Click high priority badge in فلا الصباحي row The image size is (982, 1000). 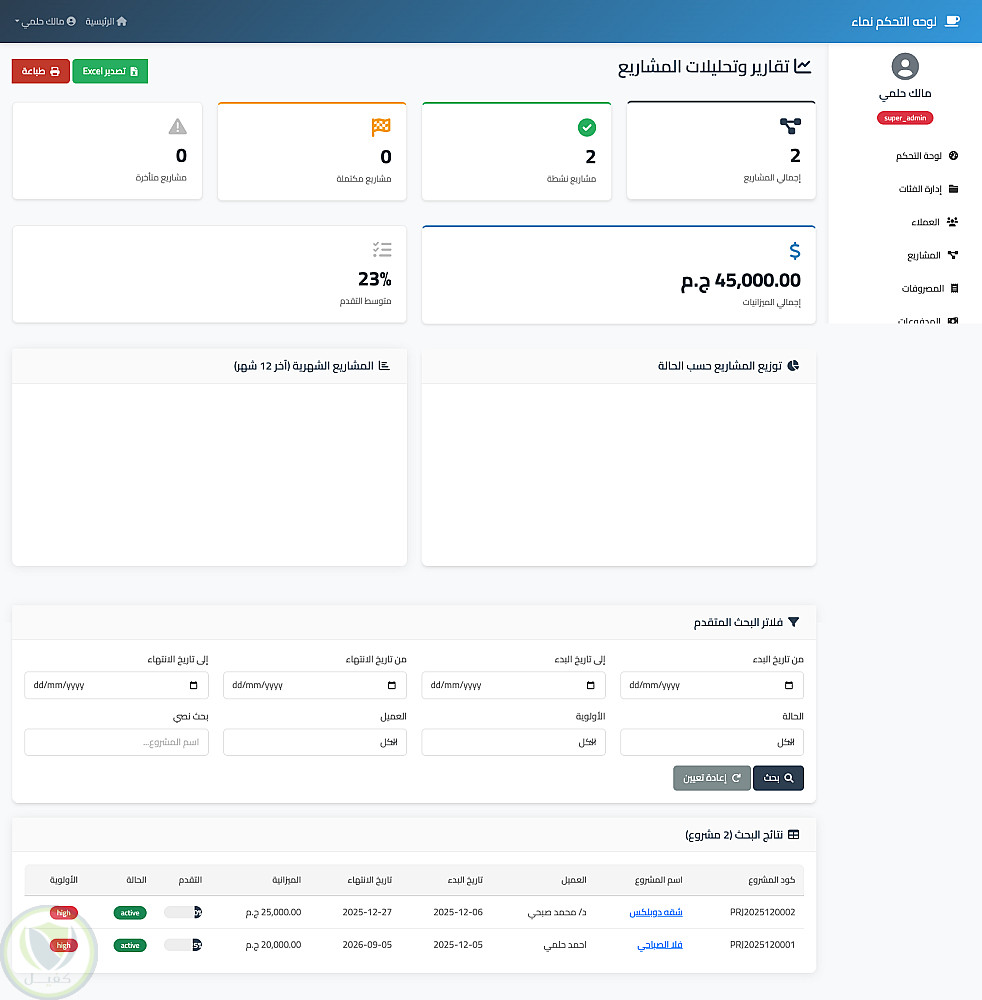tap(64, 945)
